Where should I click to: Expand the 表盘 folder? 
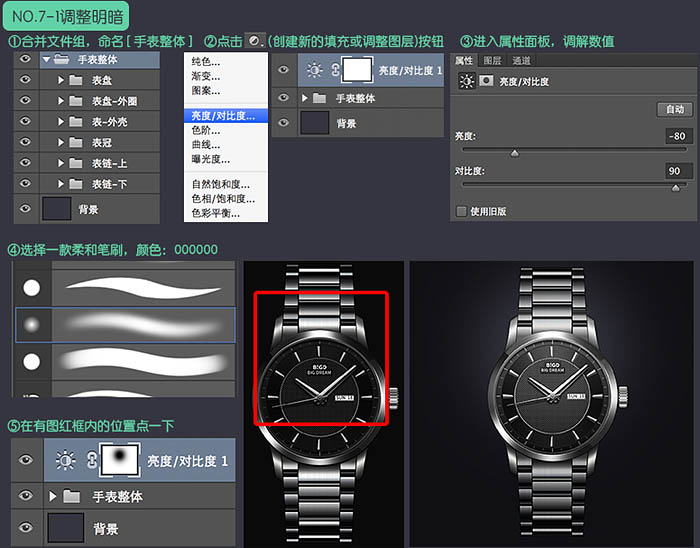point(61,80)
